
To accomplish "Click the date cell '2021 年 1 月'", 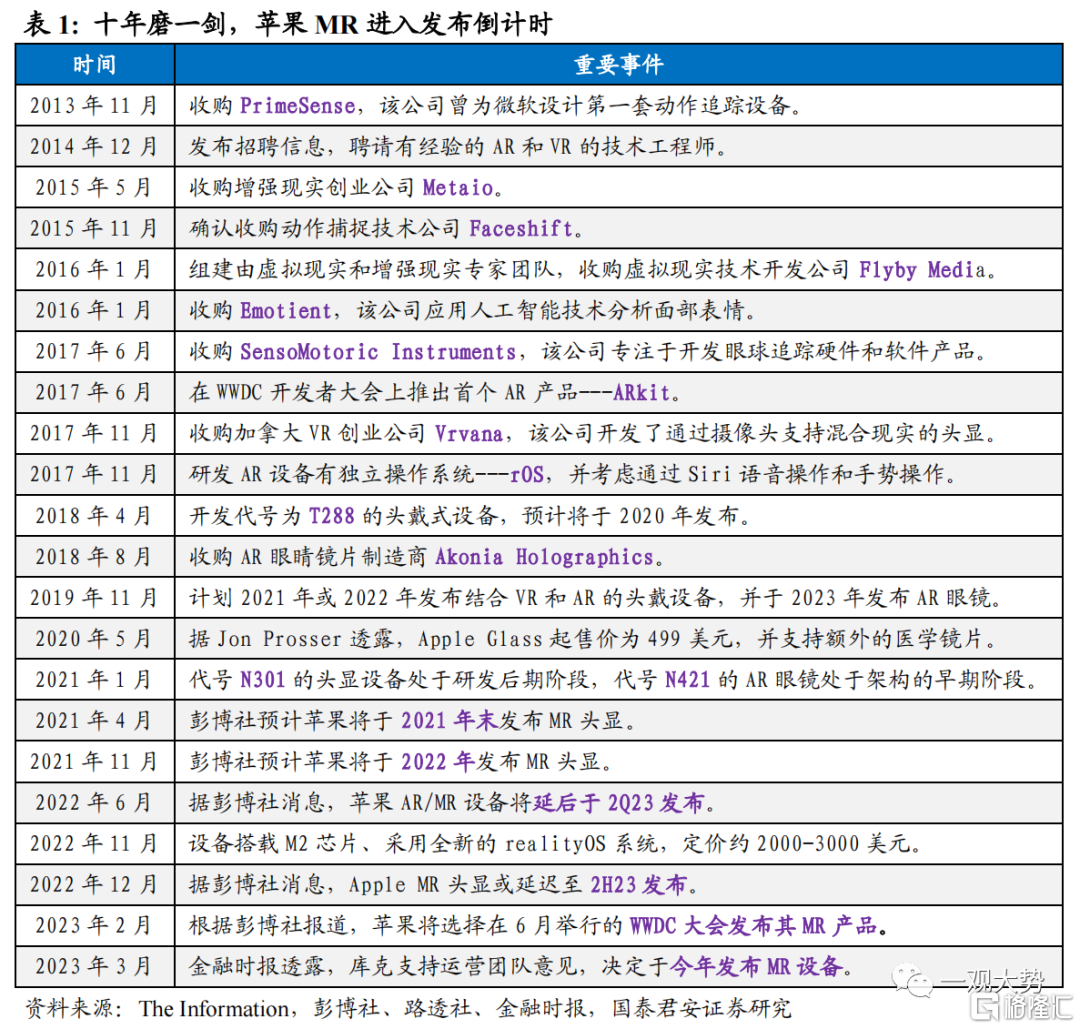I will point(94,680).
